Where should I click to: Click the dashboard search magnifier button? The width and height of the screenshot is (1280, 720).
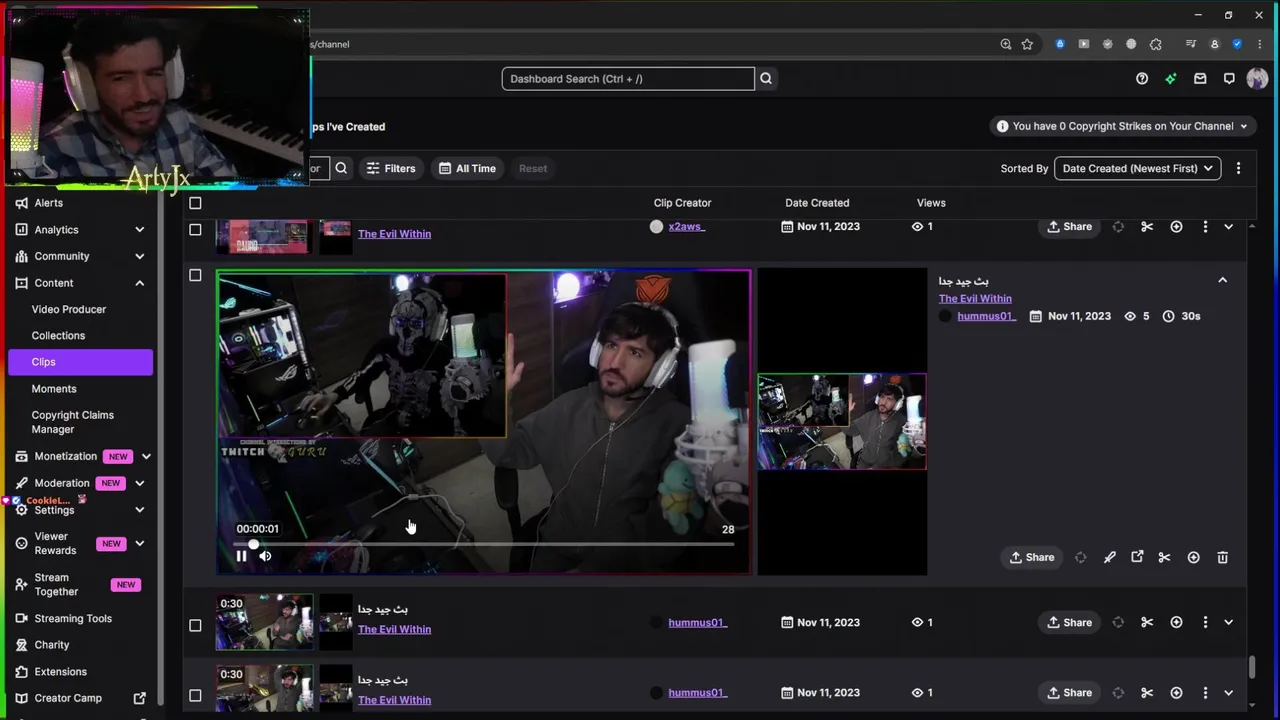(x=766, y=79)
